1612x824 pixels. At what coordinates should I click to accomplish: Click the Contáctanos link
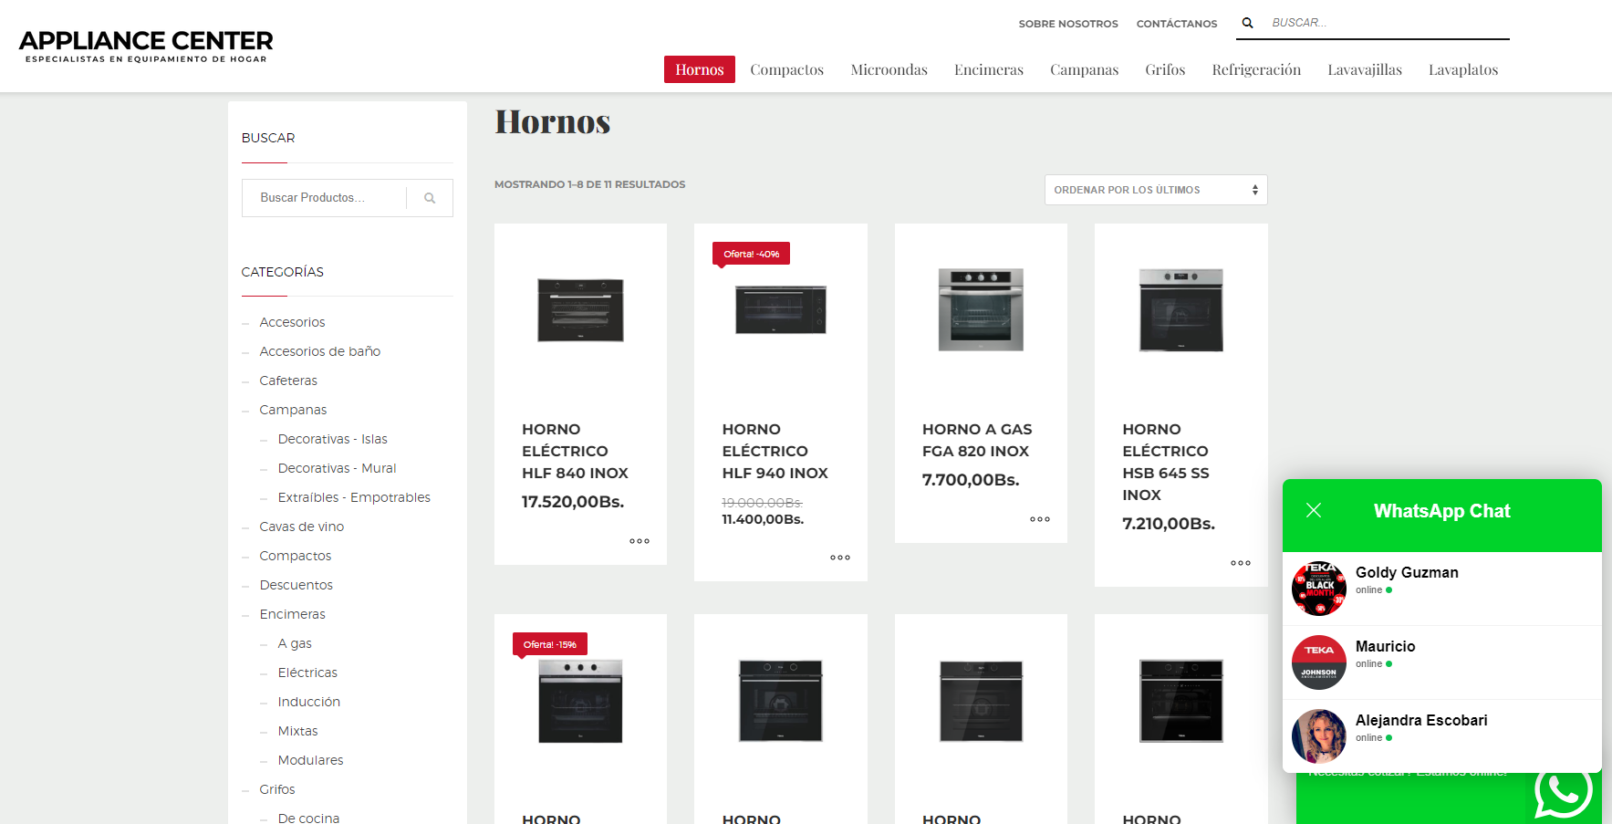[x=1176, y=24]
